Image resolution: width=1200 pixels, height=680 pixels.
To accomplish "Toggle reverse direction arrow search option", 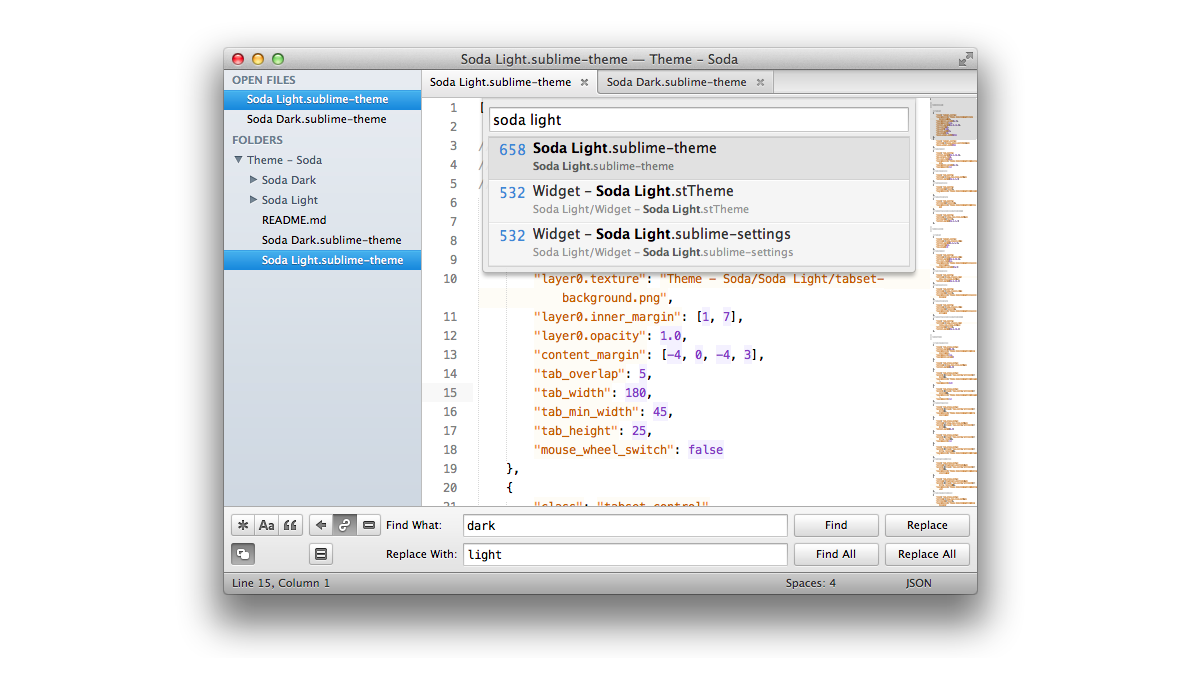I will [321, 525].
